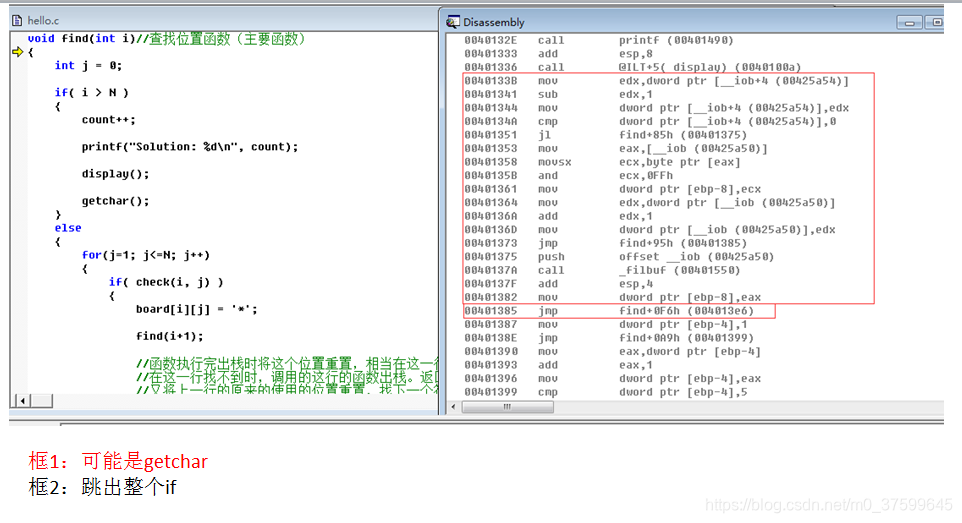Viewport: 962px width, 523px height.
Task: Click the 'display();' call in hello.c
Action: click(115, 174)
